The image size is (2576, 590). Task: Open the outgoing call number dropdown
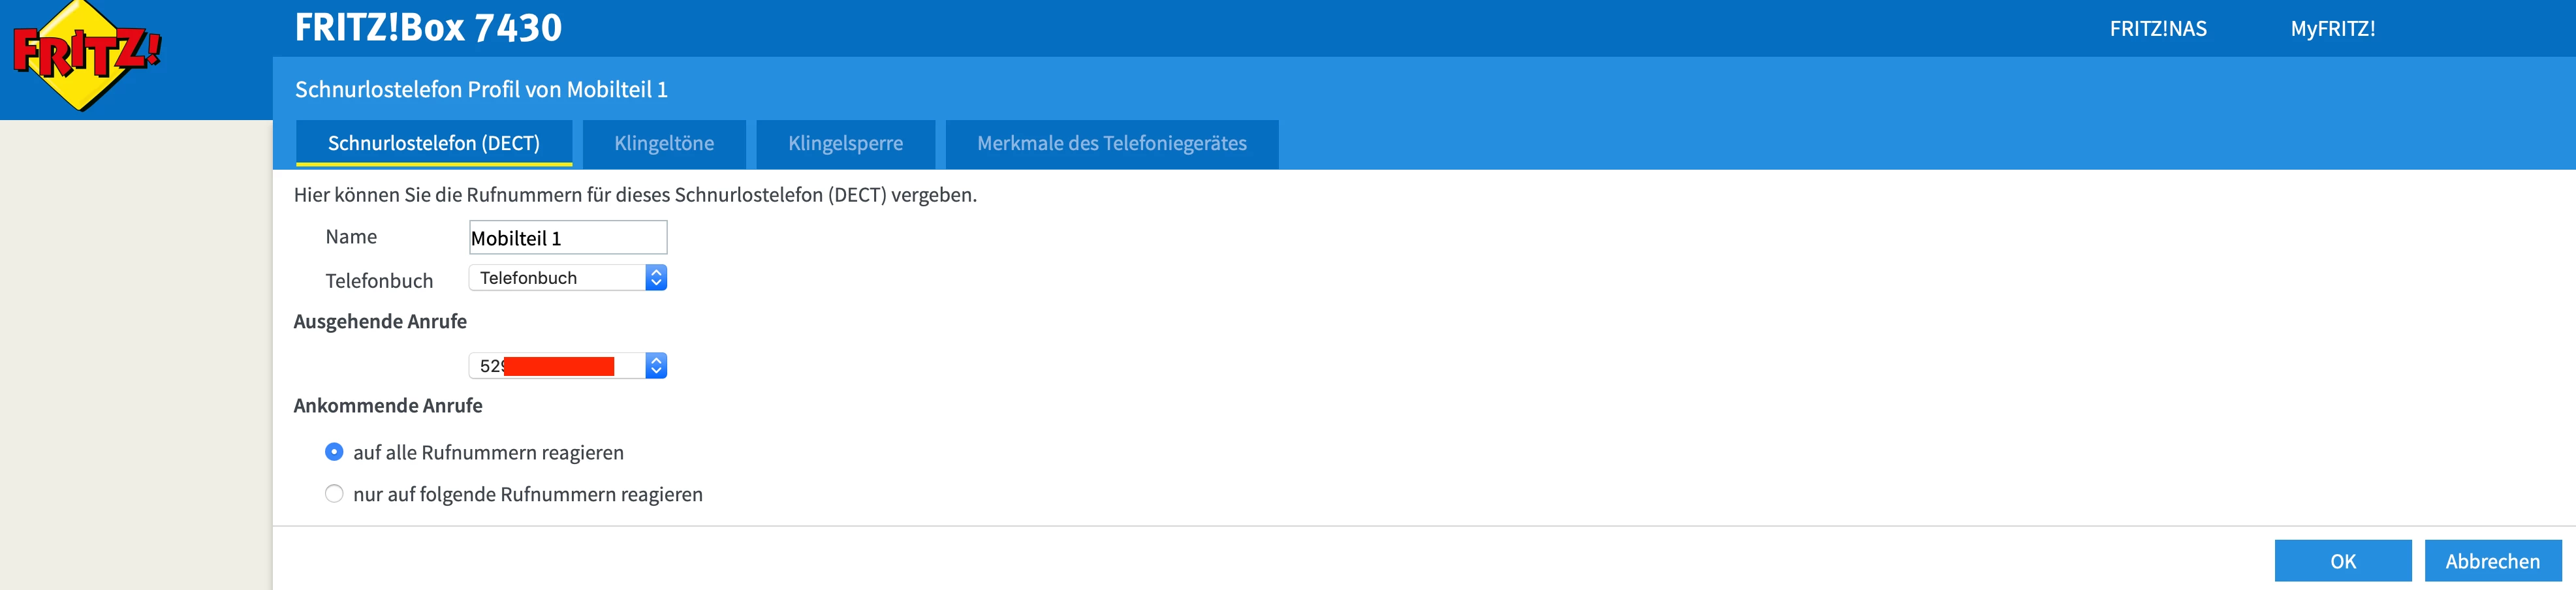point(568,366)
